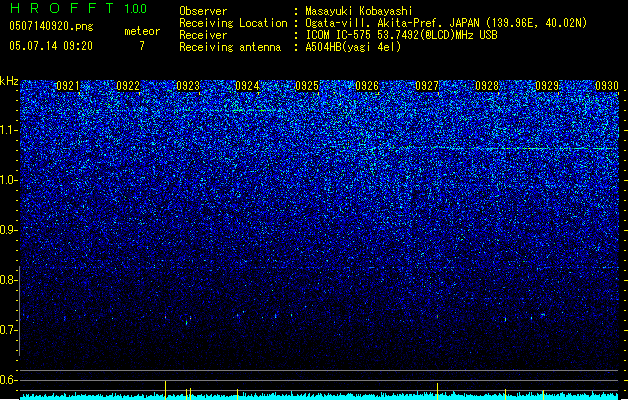Click the 0928 time marker

(487, 86)
